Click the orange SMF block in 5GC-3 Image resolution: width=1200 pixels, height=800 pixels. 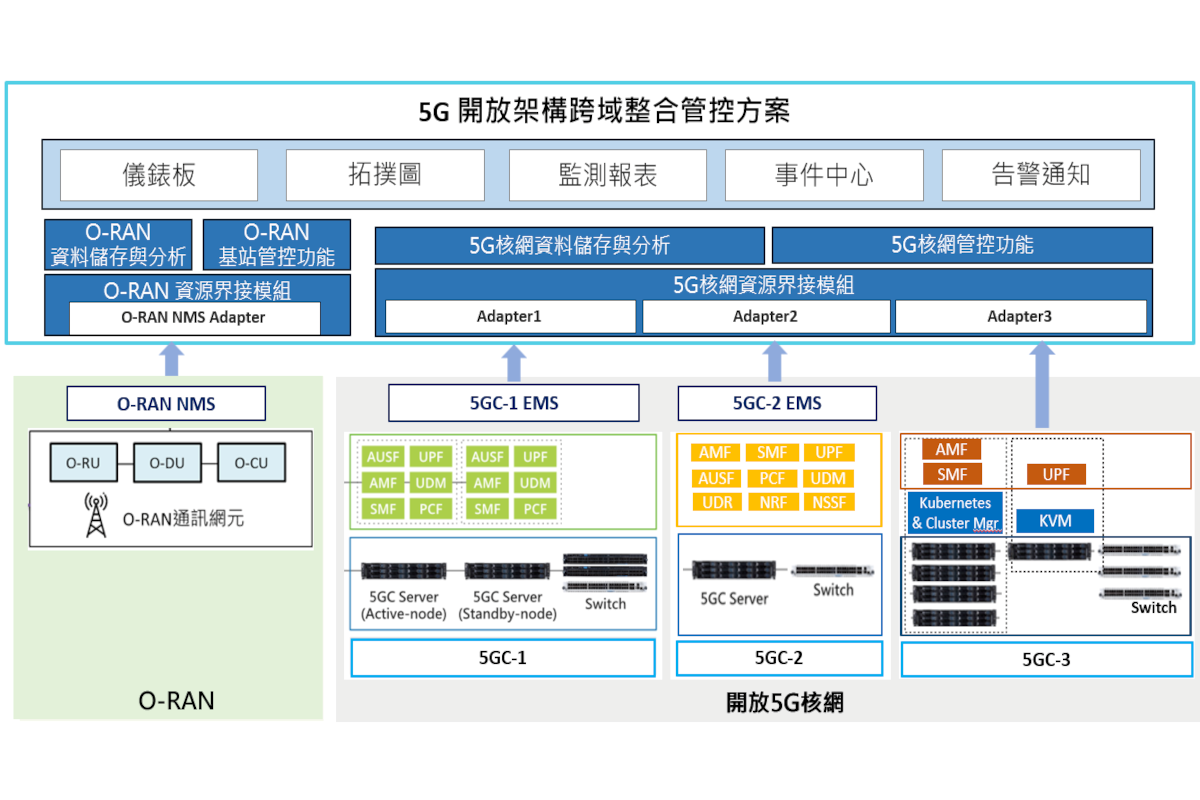(952, 474)
